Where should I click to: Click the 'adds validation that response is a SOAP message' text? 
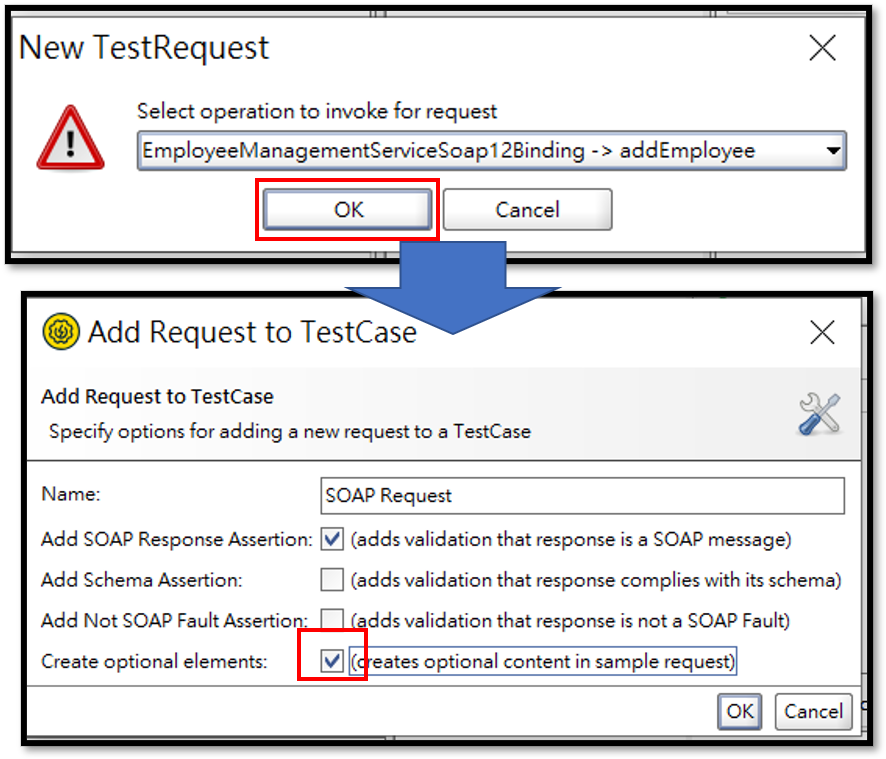(571, 540)
